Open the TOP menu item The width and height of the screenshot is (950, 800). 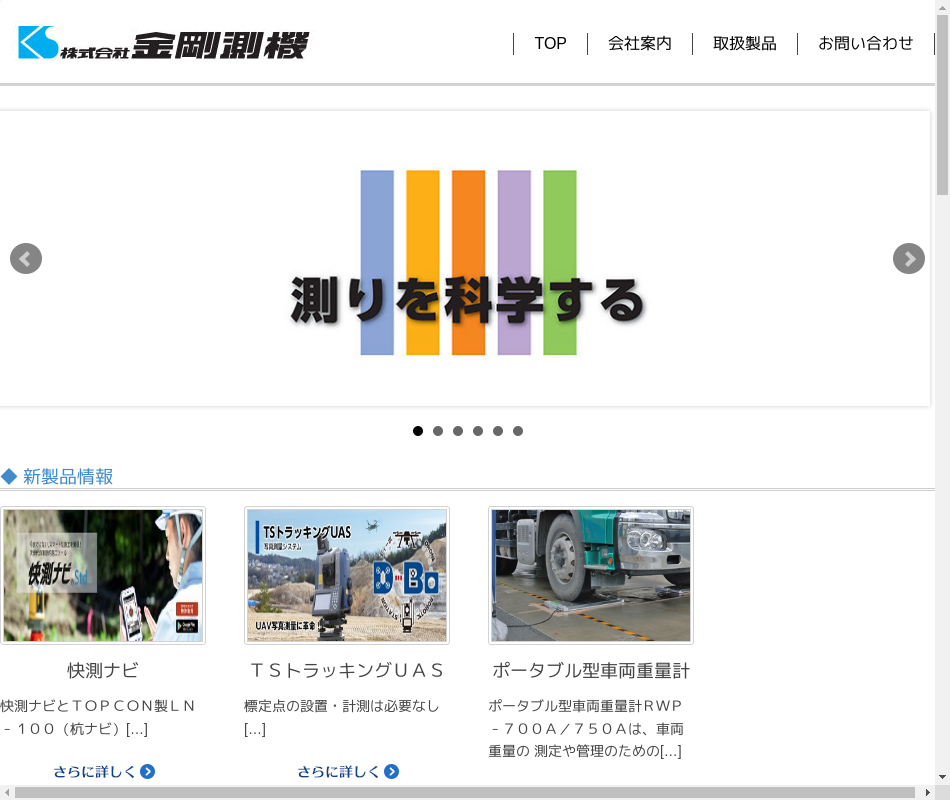click(x=550, y=44)
